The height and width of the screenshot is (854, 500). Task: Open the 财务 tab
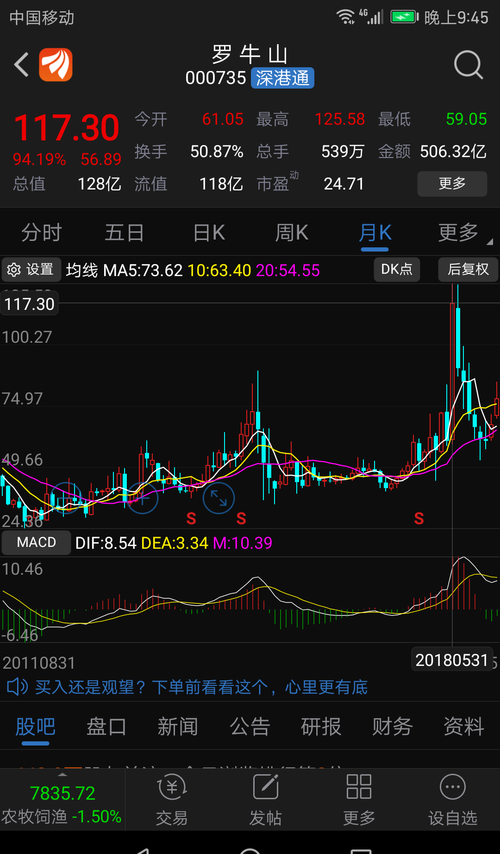392,727
